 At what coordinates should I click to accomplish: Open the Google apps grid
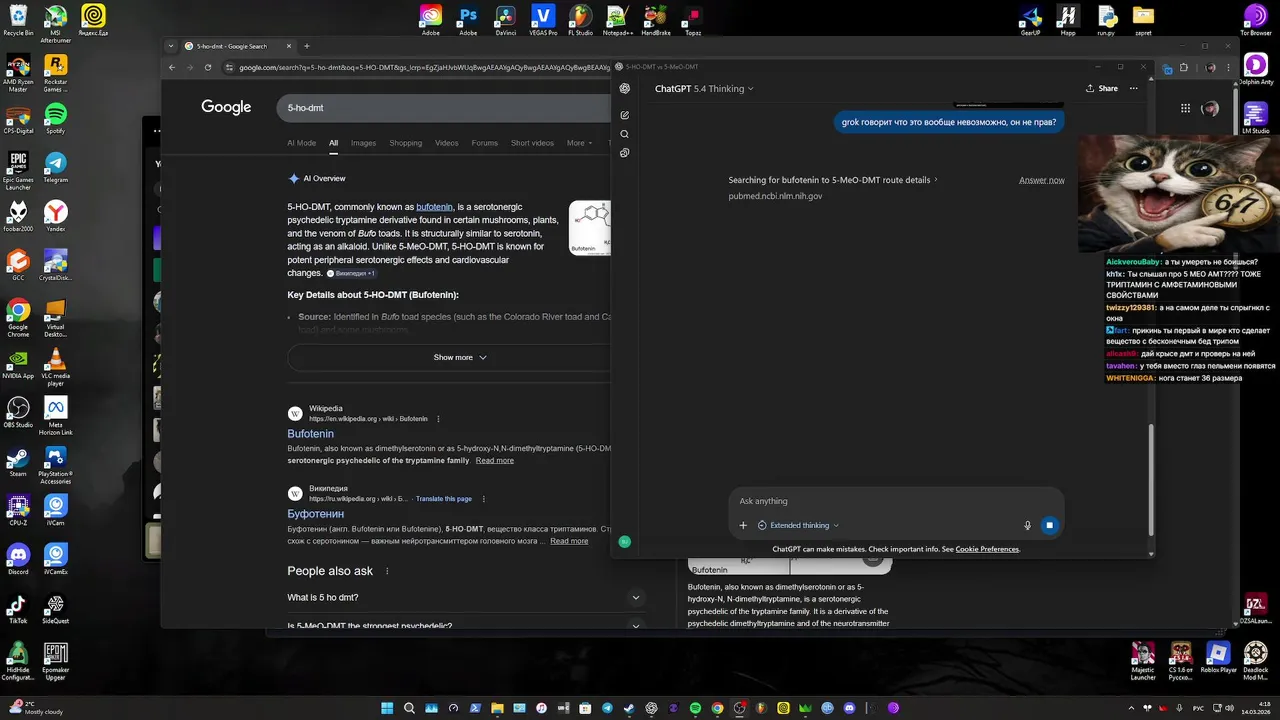pos(1185,108)
